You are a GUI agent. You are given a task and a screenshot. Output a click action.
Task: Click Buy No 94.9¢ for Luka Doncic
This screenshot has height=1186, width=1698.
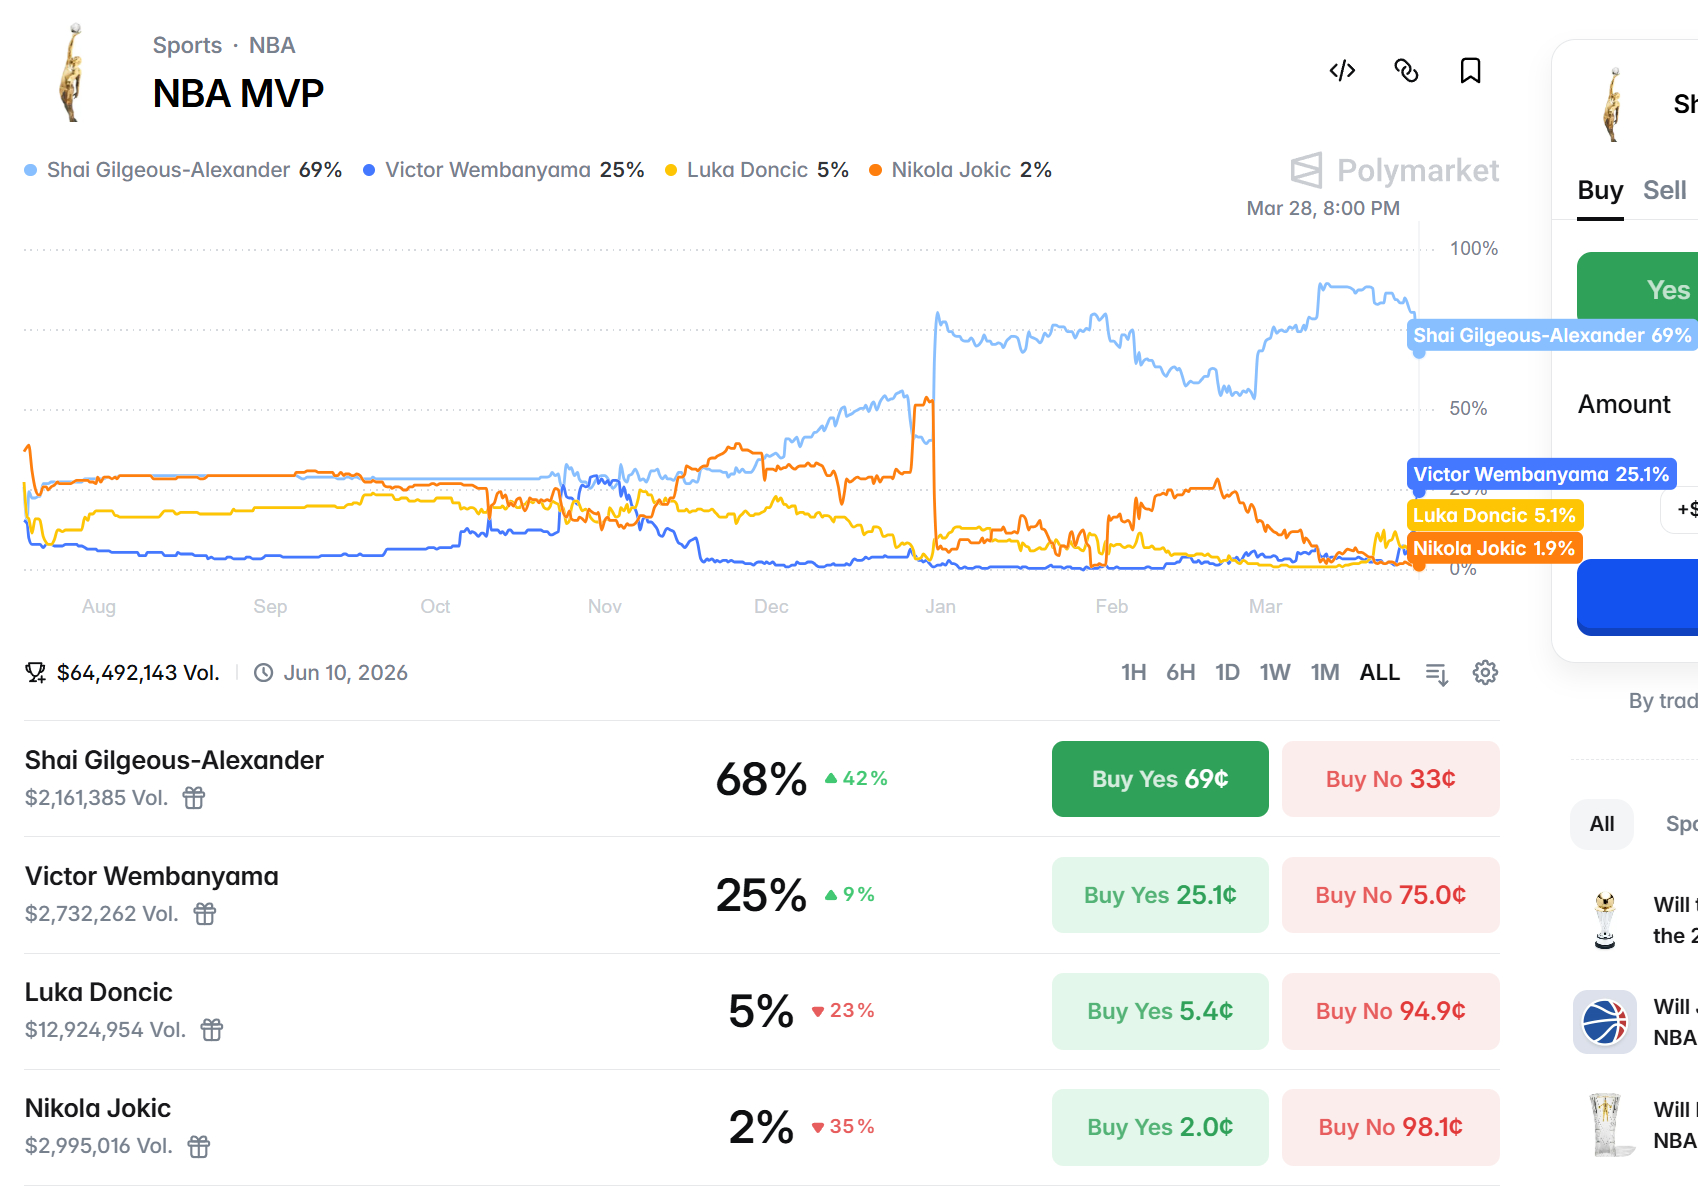click(1390, 1011)
